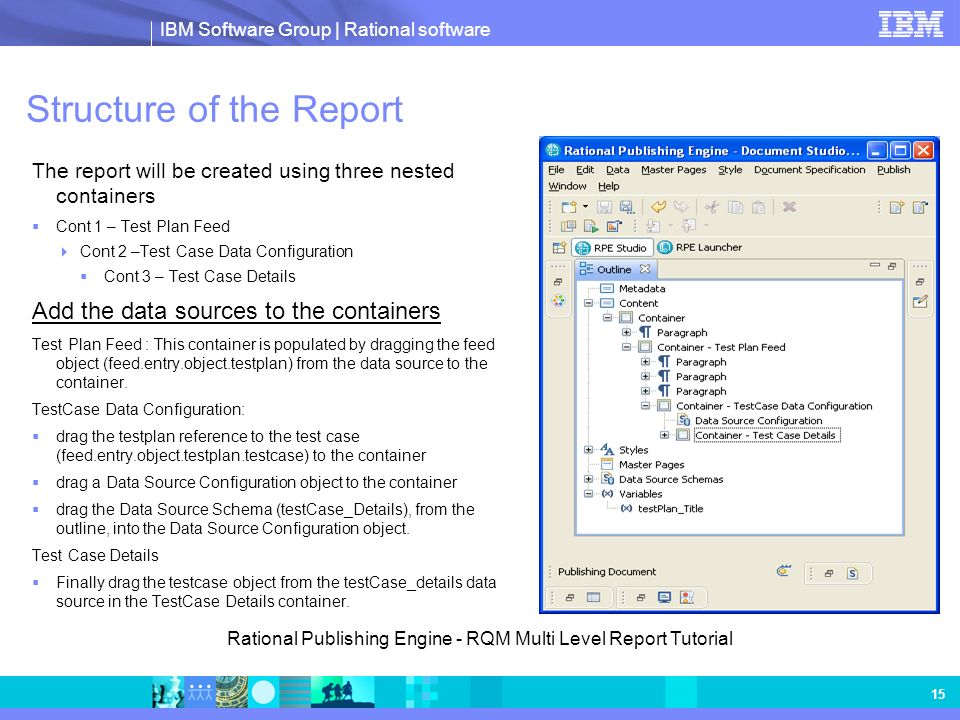Image resolution: width=960 pixels, height=720 pixels.
Task: Collapse the Variables node
Action: [x=588, y=494]
